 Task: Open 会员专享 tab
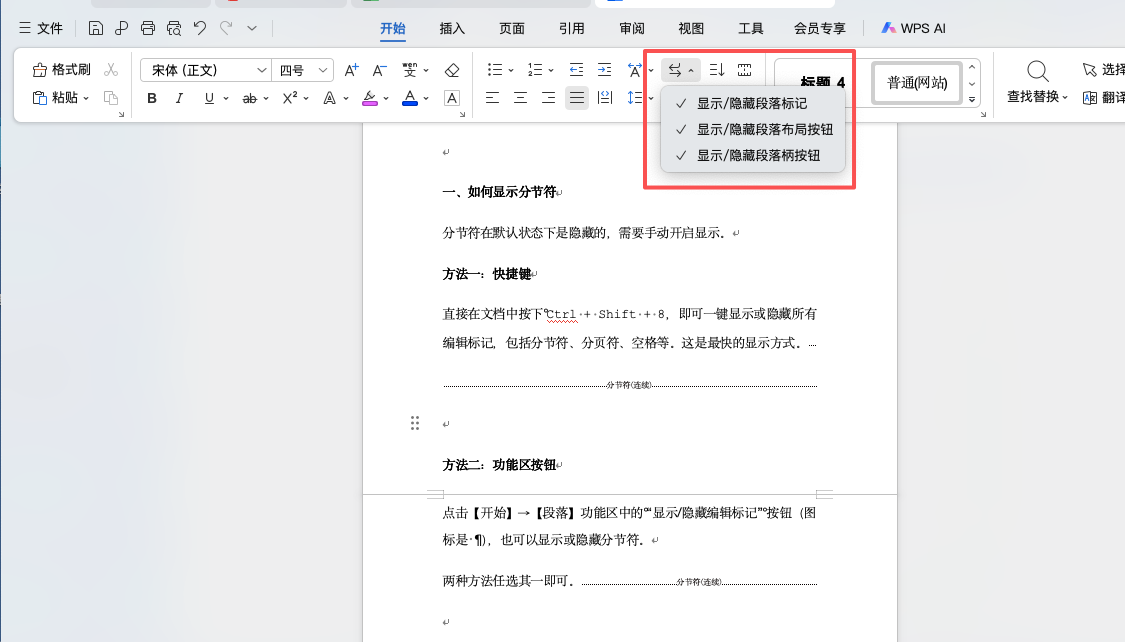(x=819, y=28)
